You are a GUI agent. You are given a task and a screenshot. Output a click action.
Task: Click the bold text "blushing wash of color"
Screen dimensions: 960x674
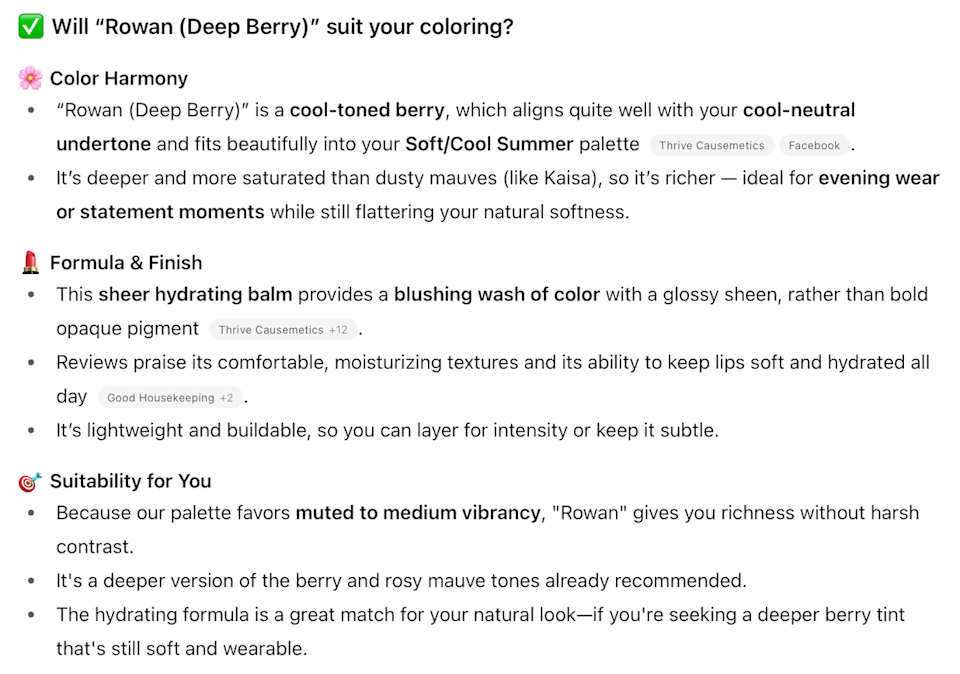(497, 295)
